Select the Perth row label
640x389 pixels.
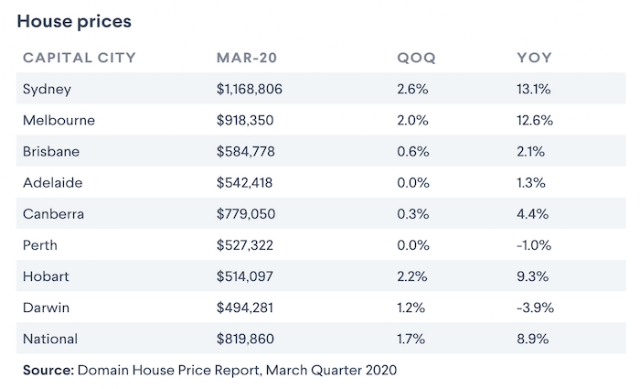click(40, 245)
